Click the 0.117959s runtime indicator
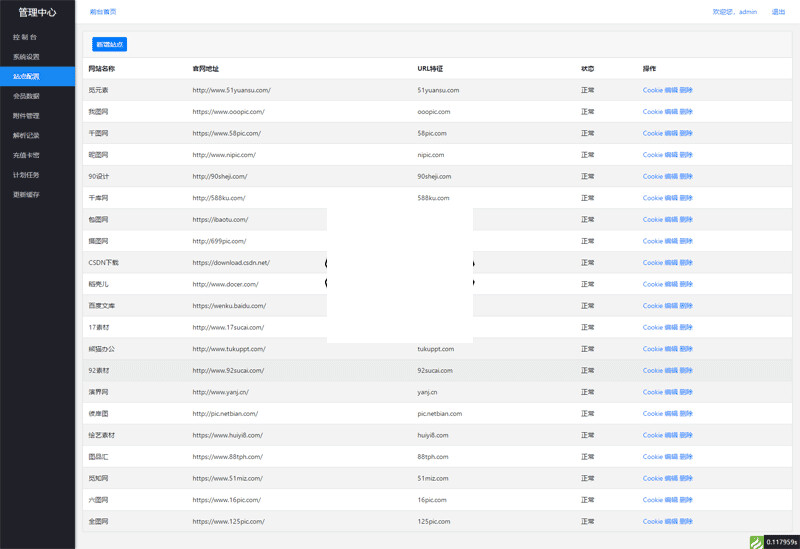800x549 pixels. [x=782, y=542]
